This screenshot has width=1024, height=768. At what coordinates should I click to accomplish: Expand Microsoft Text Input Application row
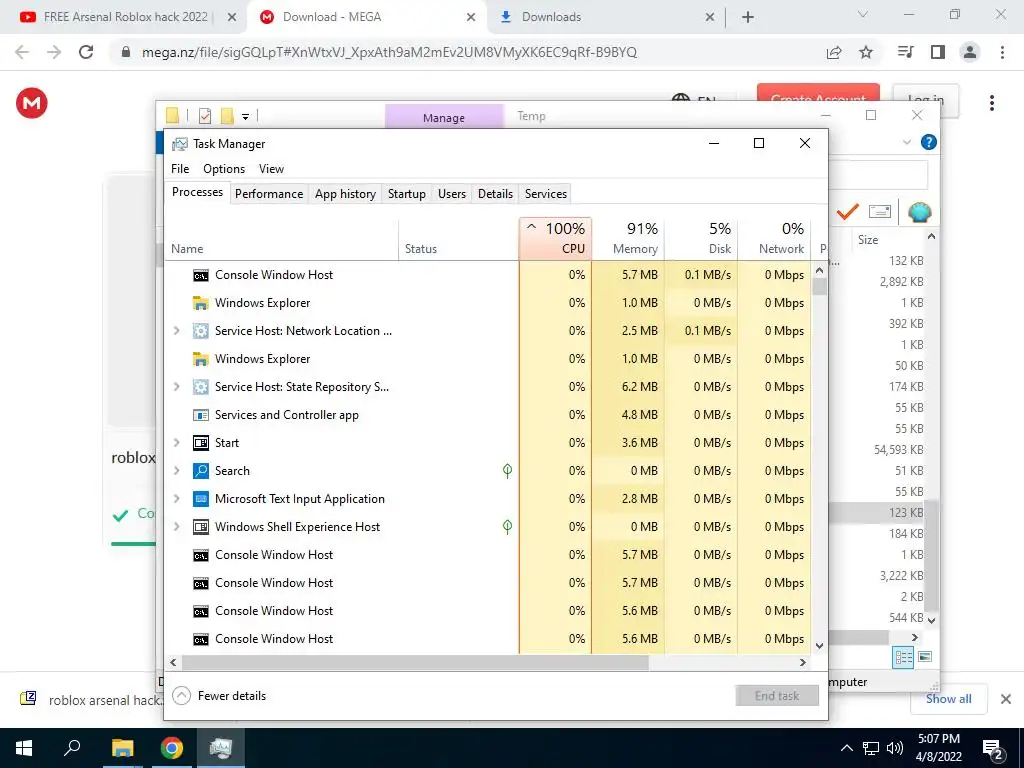176,499
